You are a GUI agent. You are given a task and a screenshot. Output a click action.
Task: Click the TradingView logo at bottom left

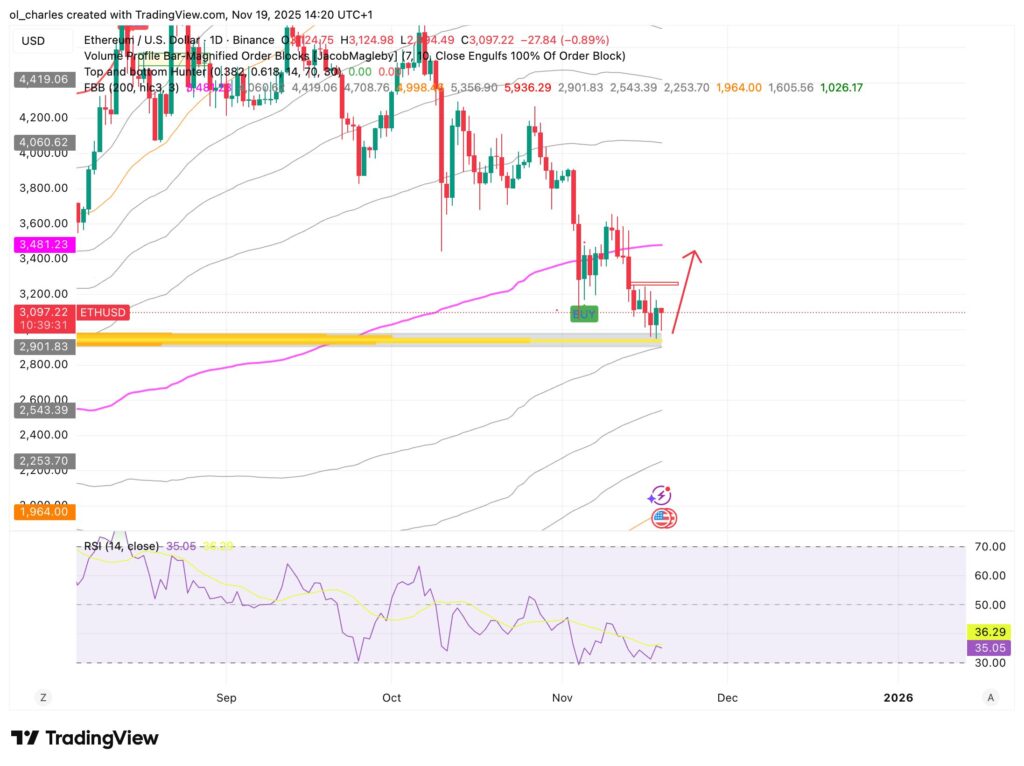pos(87,738)
